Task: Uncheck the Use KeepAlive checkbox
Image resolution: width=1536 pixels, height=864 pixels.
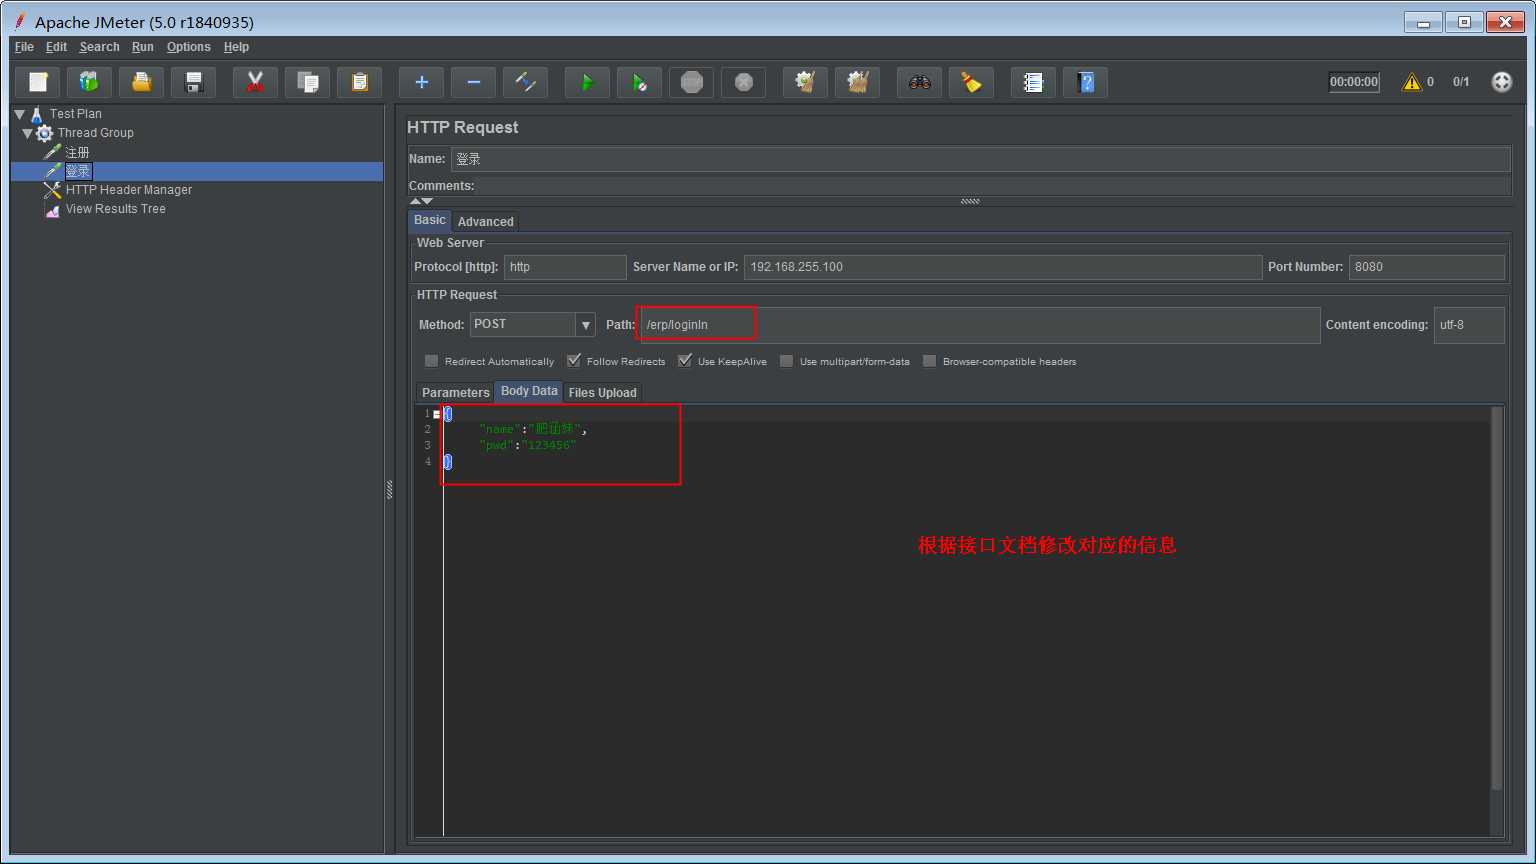Action: coord(685,361)
